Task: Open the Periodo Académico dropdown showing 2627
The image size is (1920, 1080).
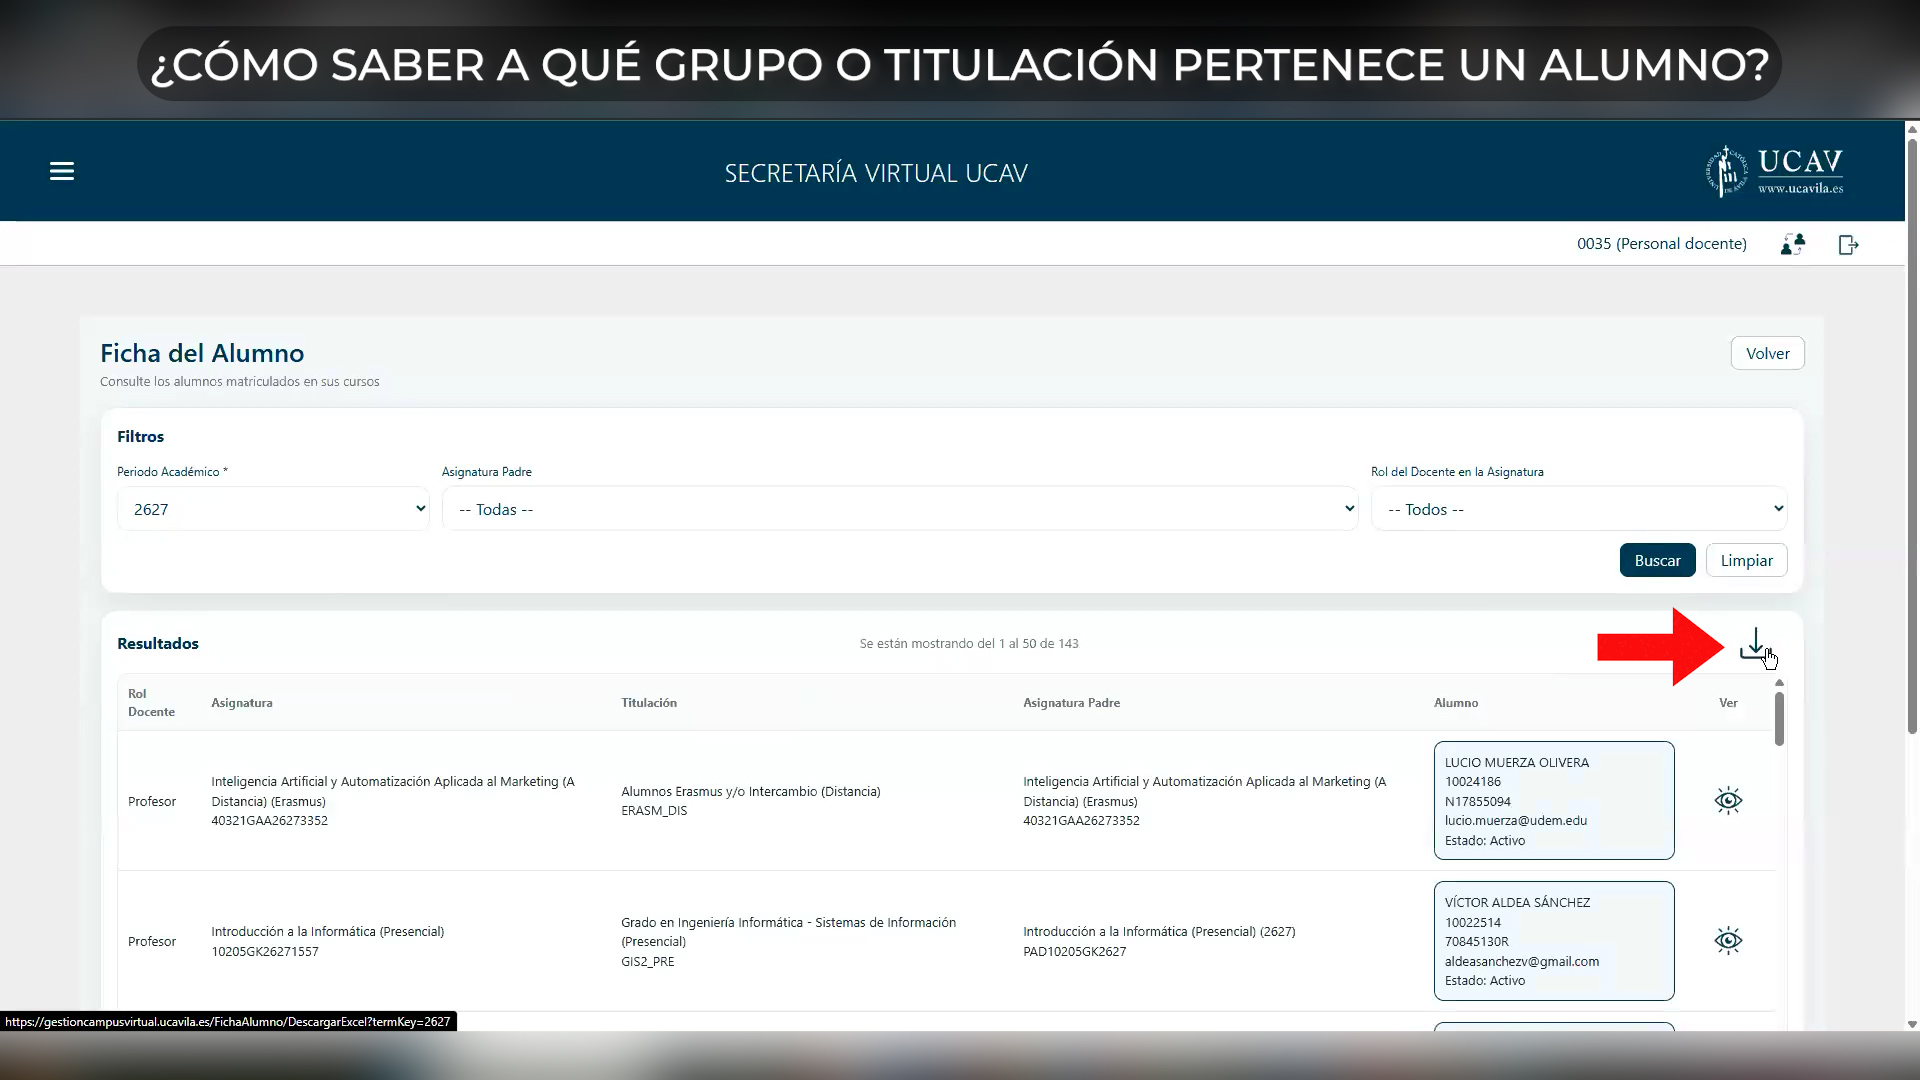Action: click(273, 509)
